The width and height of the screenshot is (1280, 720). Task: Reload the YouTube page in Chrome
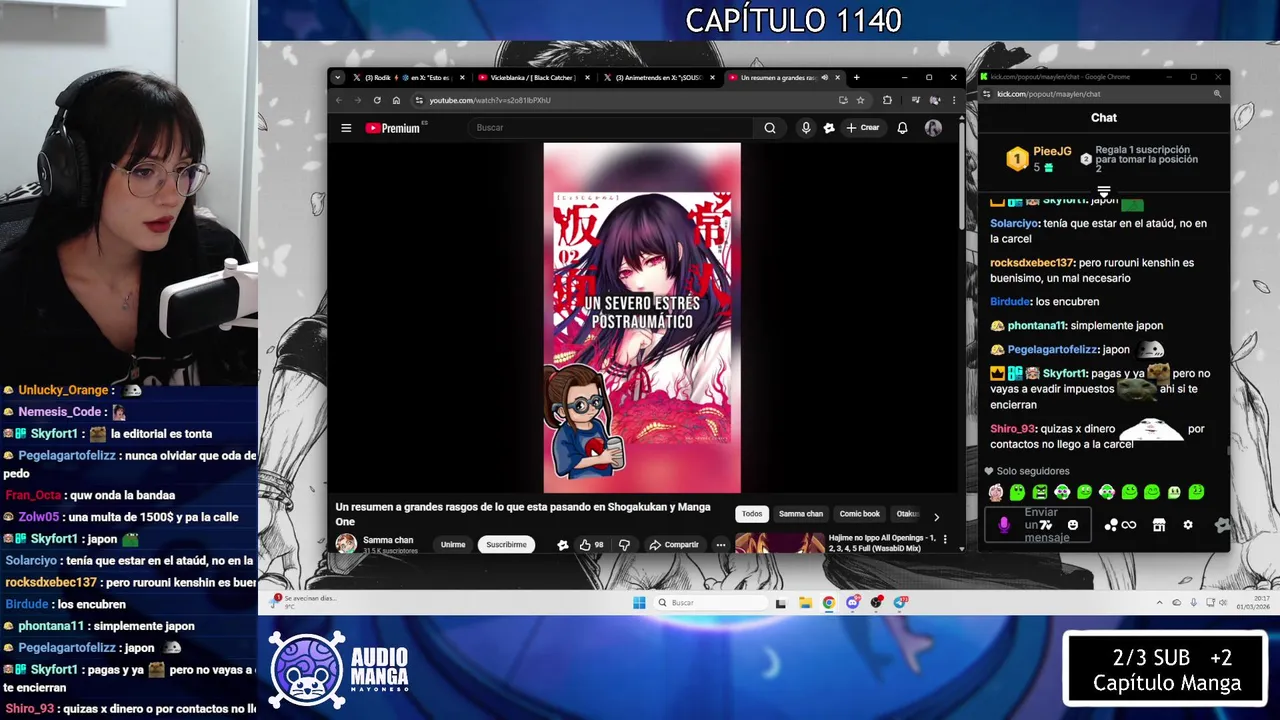377,100
